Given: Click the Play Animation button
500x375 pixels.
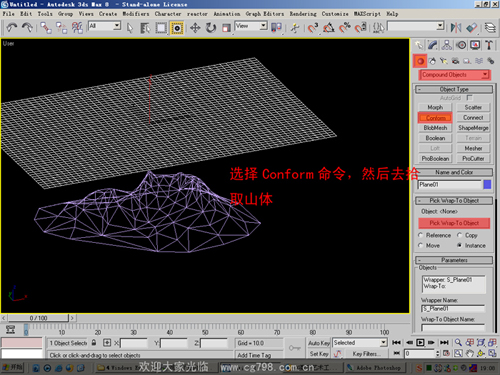Looking at the screenshot, I should click(421, 343).
